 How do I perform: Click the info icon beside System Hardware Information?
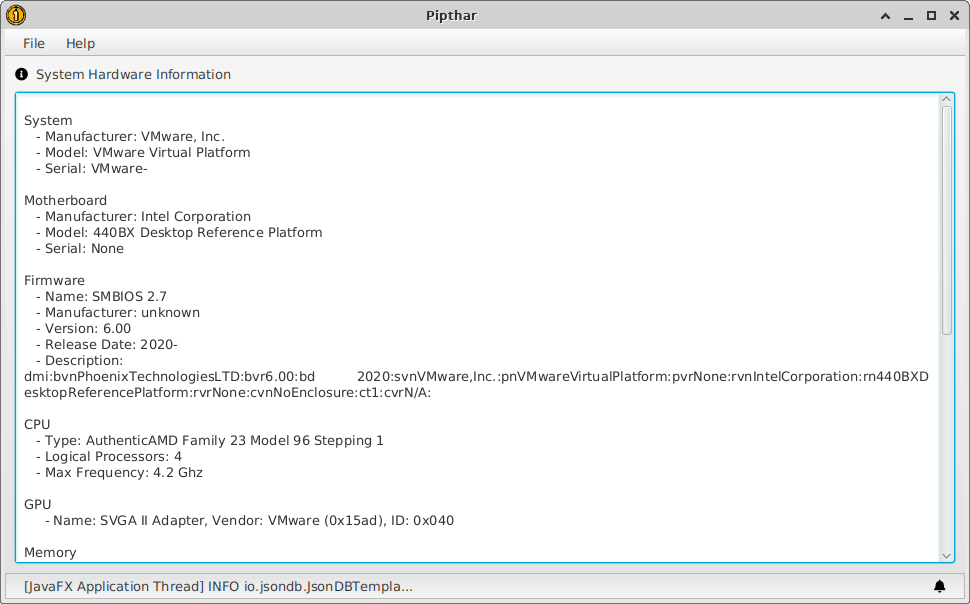(22, 74)
